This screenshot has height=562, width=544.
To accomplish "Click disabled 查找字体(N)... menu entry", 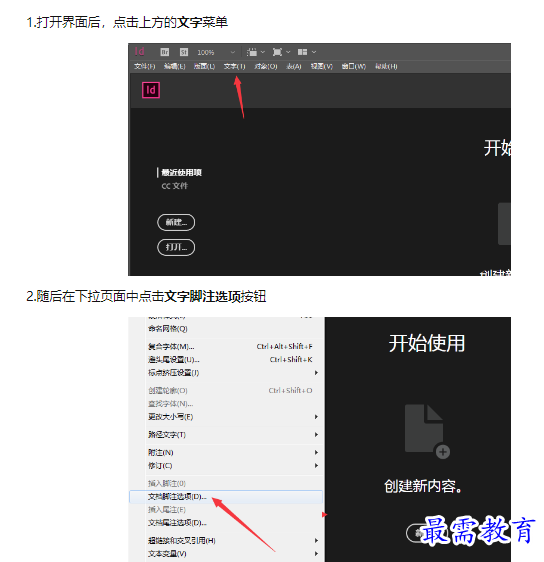I will tap(226, 404).
